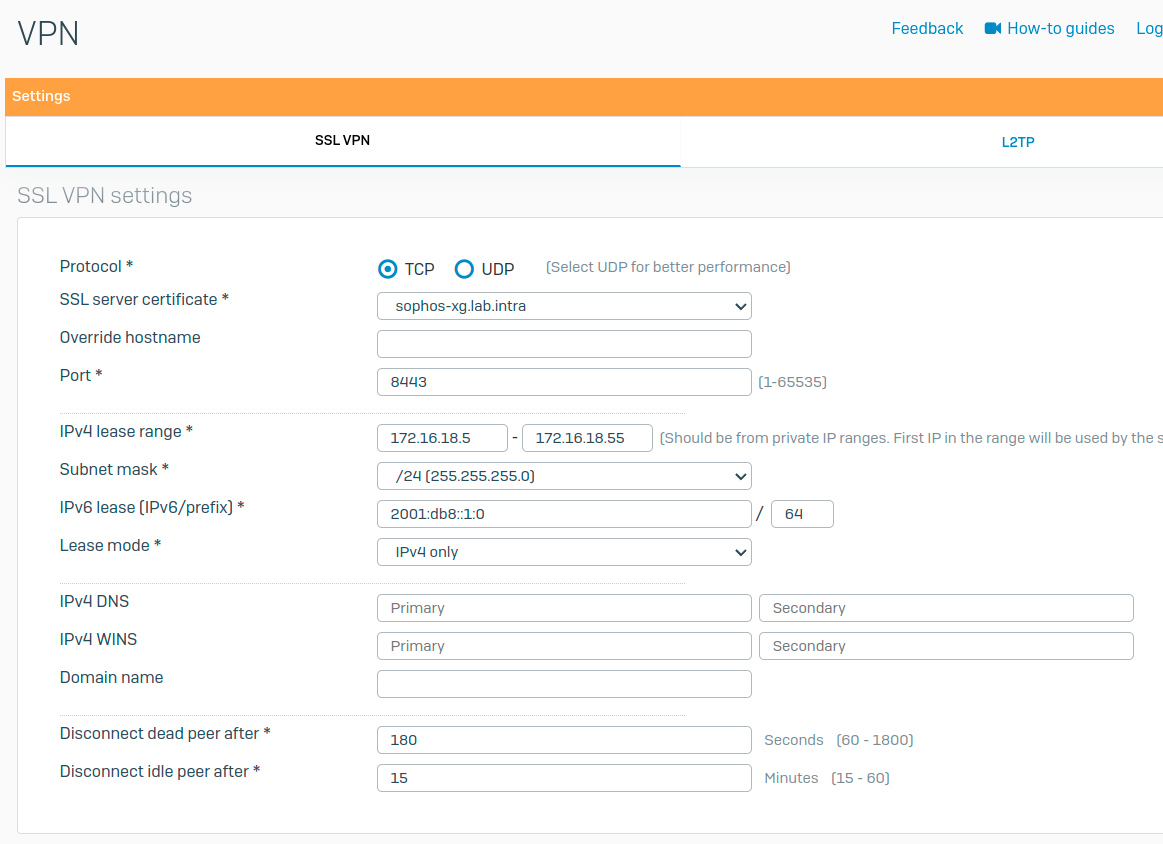Edit the Disconnect dead peer after field

[x=564, y=740]
